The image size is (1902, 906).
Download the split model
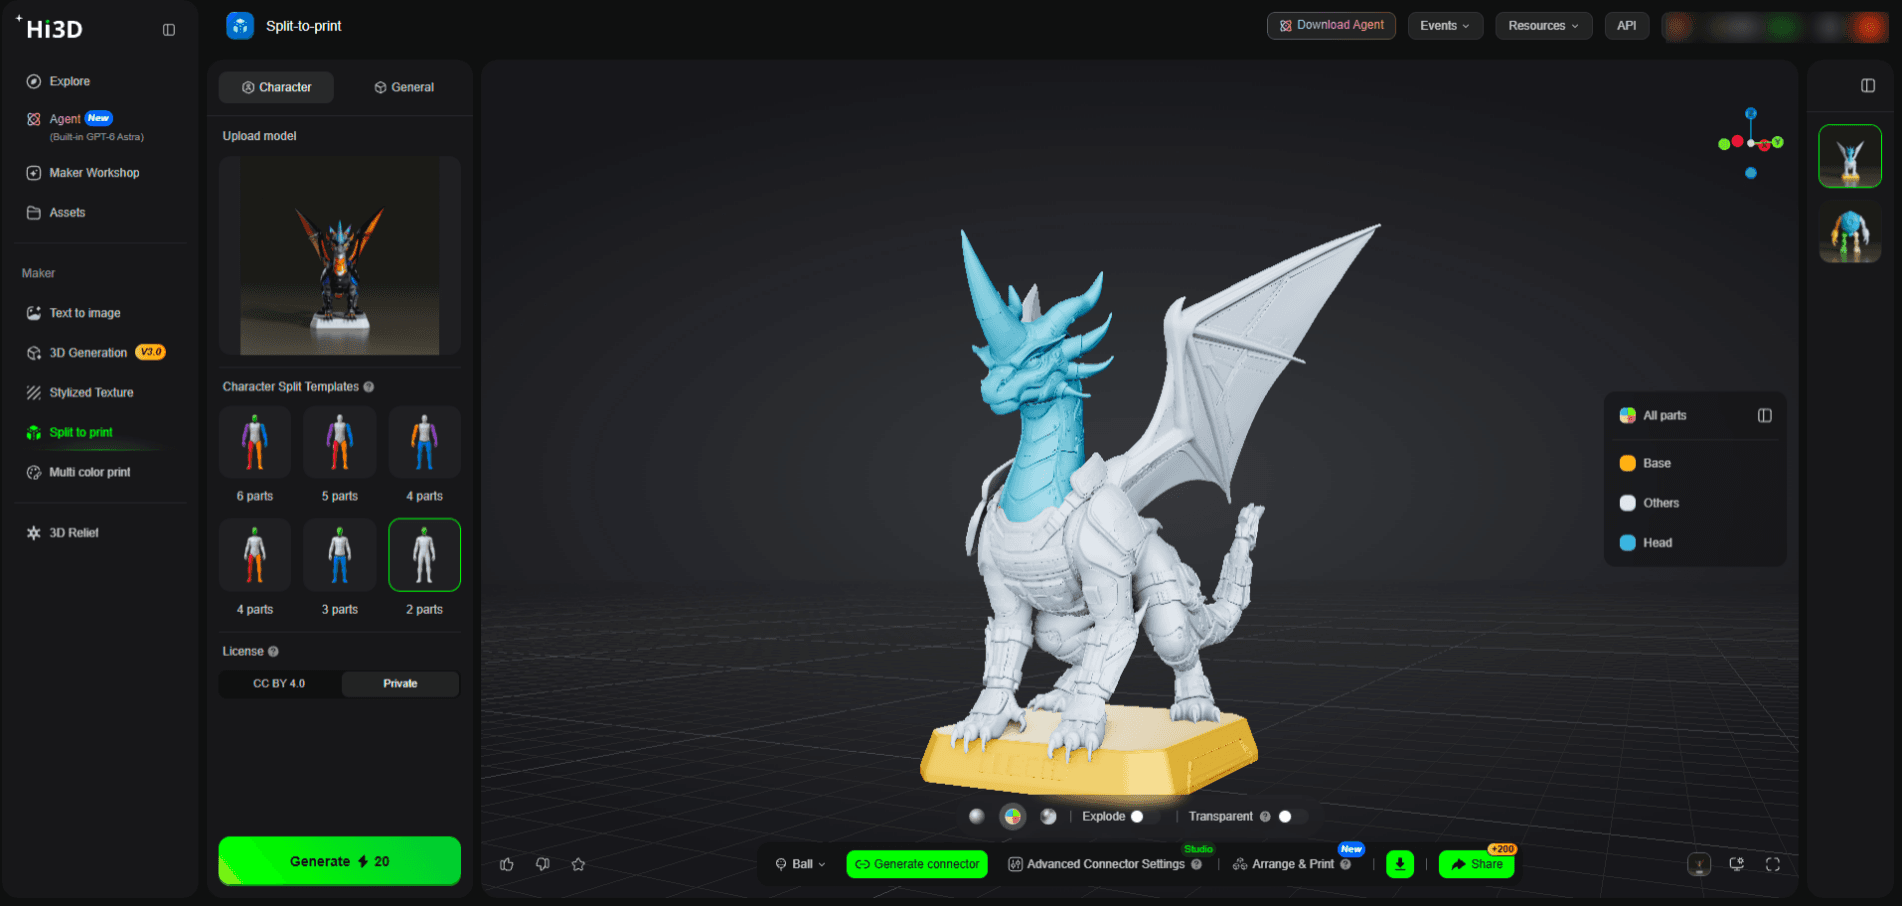(x=1400, y=864)
